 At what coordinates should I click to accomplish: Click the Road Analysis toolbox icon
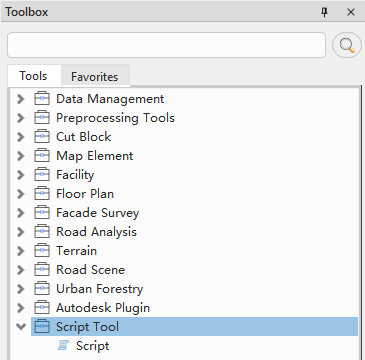point(42,232)
